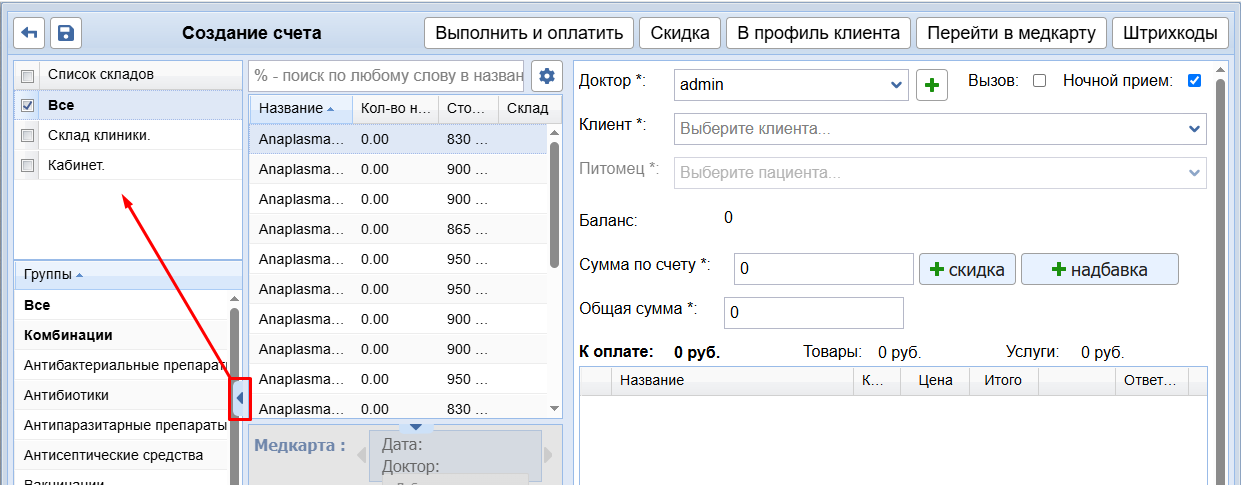This screenshot has width=1241, height=485.
Task: Enable the Вызов checkbox
Action: click(x=1039, y=81)
